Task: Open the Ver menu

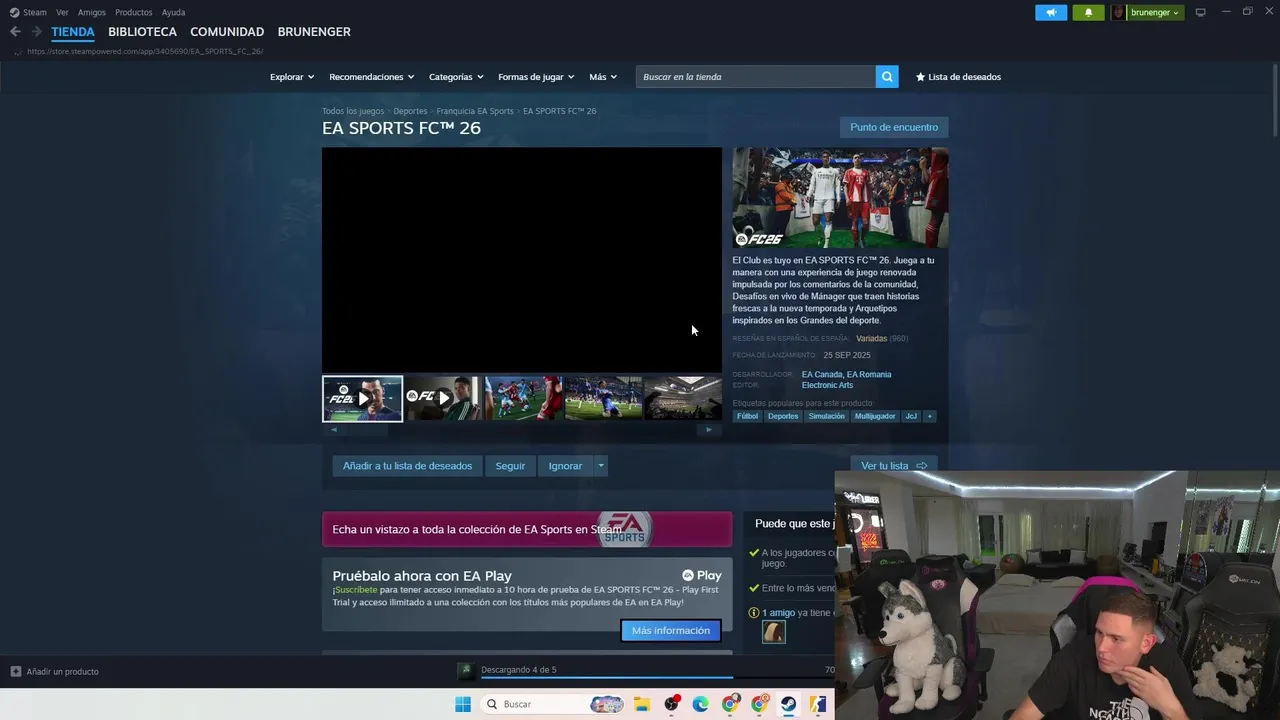Action: tap(62, 12)
